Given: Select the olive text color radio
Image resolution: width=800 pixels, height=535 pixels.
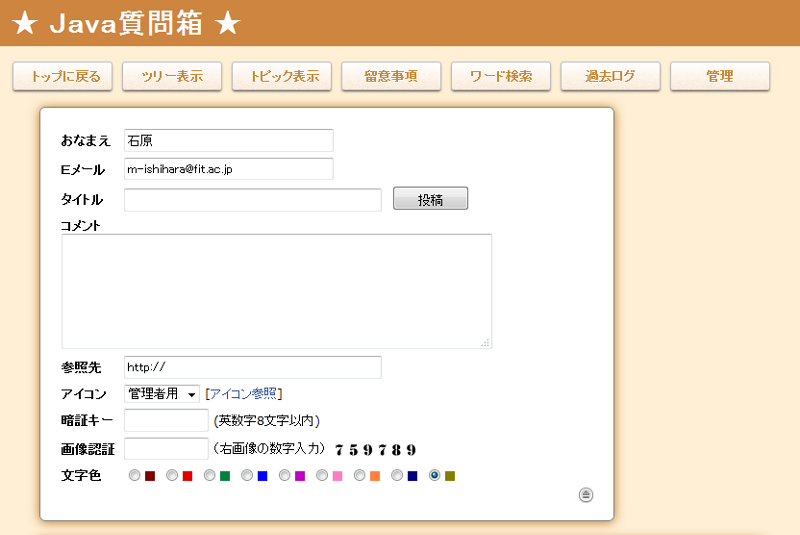Looking at the screenshot, I should tap(434, 475).
